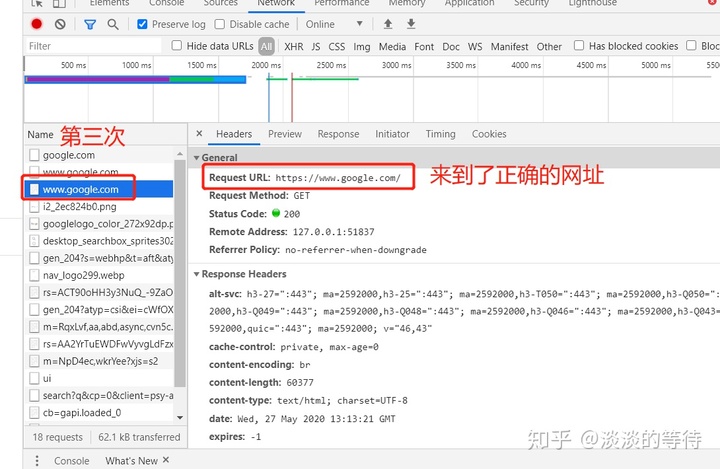Screen dimensions: 720x469
Task: Close the What's New drawer tab
Action: 166,460
